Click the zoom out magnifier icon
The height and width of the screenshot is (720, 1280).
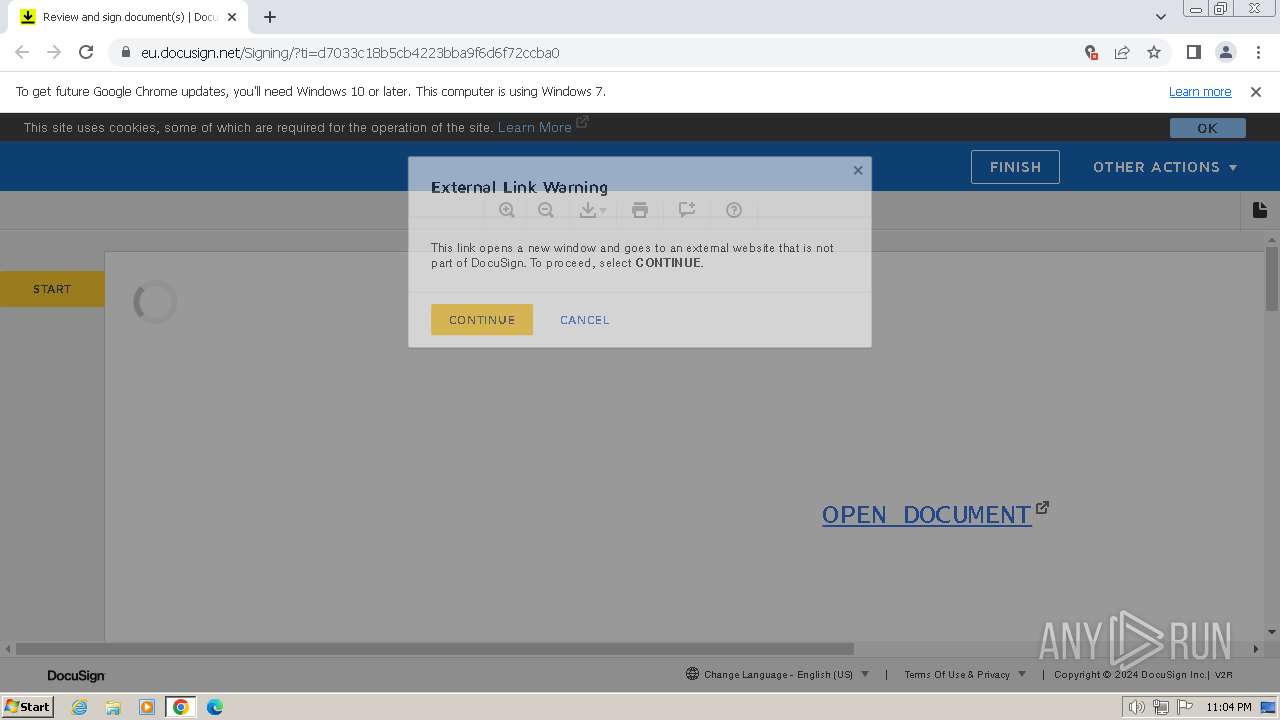[x=546, y=210]
